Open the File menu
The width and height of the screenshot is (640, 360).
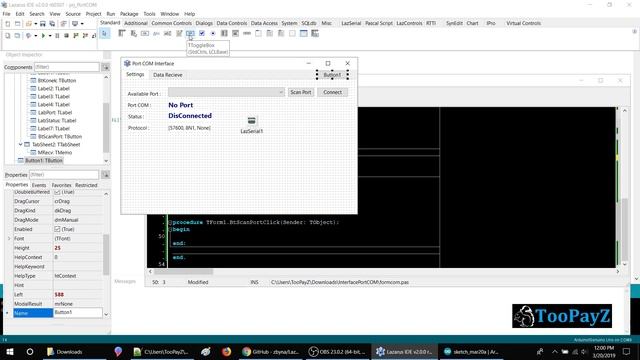pos(7,14)
